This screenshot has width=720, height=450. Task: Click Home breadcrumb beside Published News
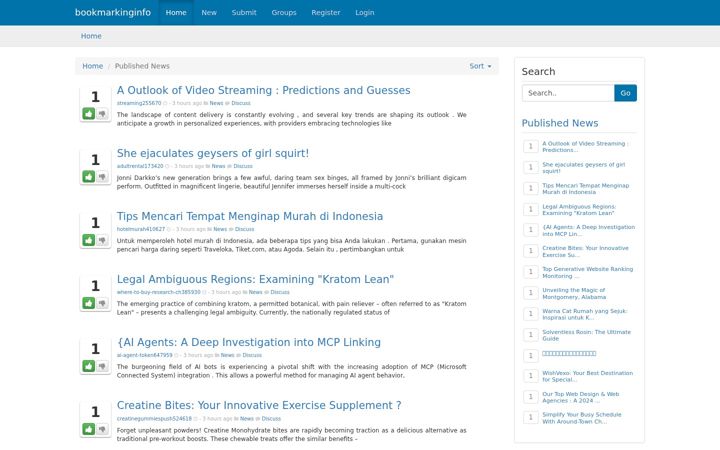tap(92, 66)
